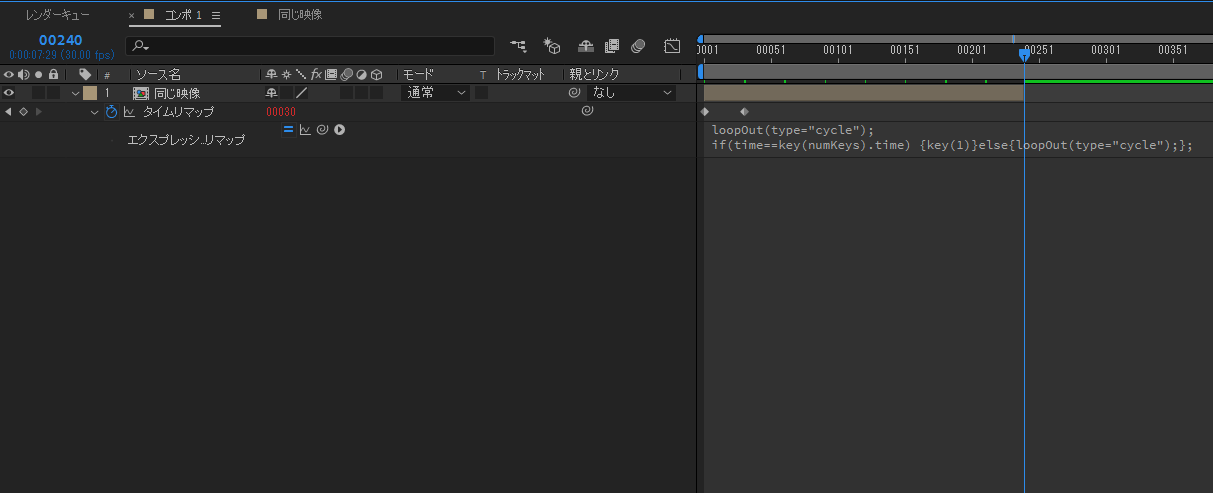
Task: Click the hide shy layers icon
Action: (586, 46)
